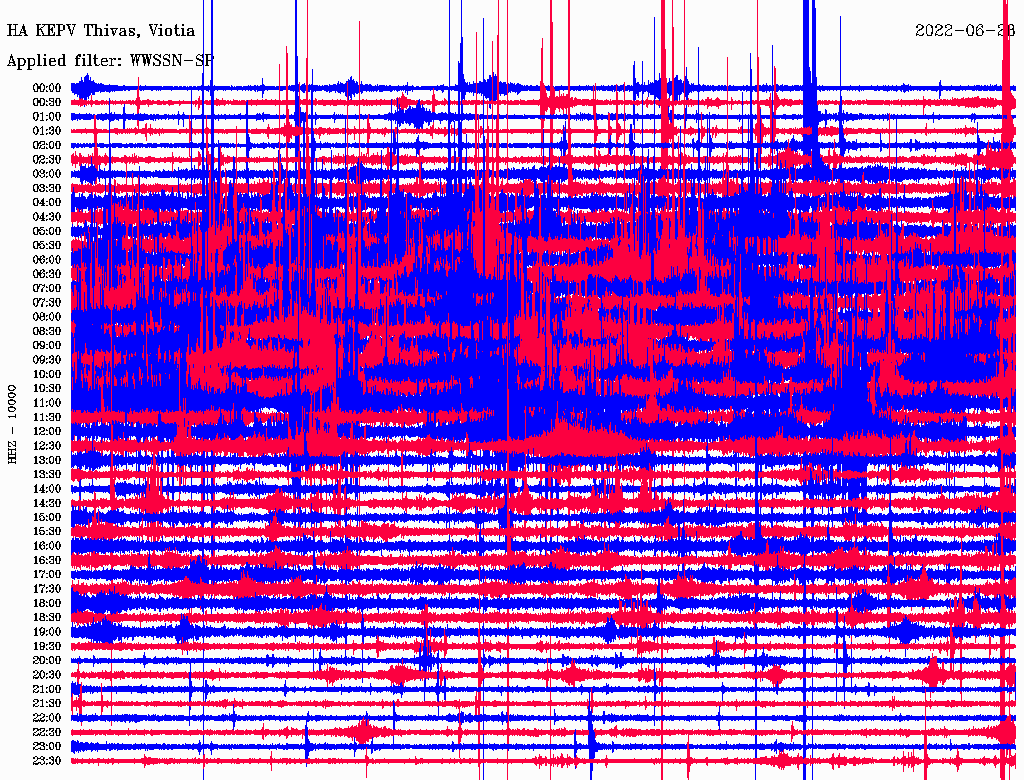Screen dimensions: 1024x780
Task: Click the '15:00' time label
Action: [x=47, y=517]
